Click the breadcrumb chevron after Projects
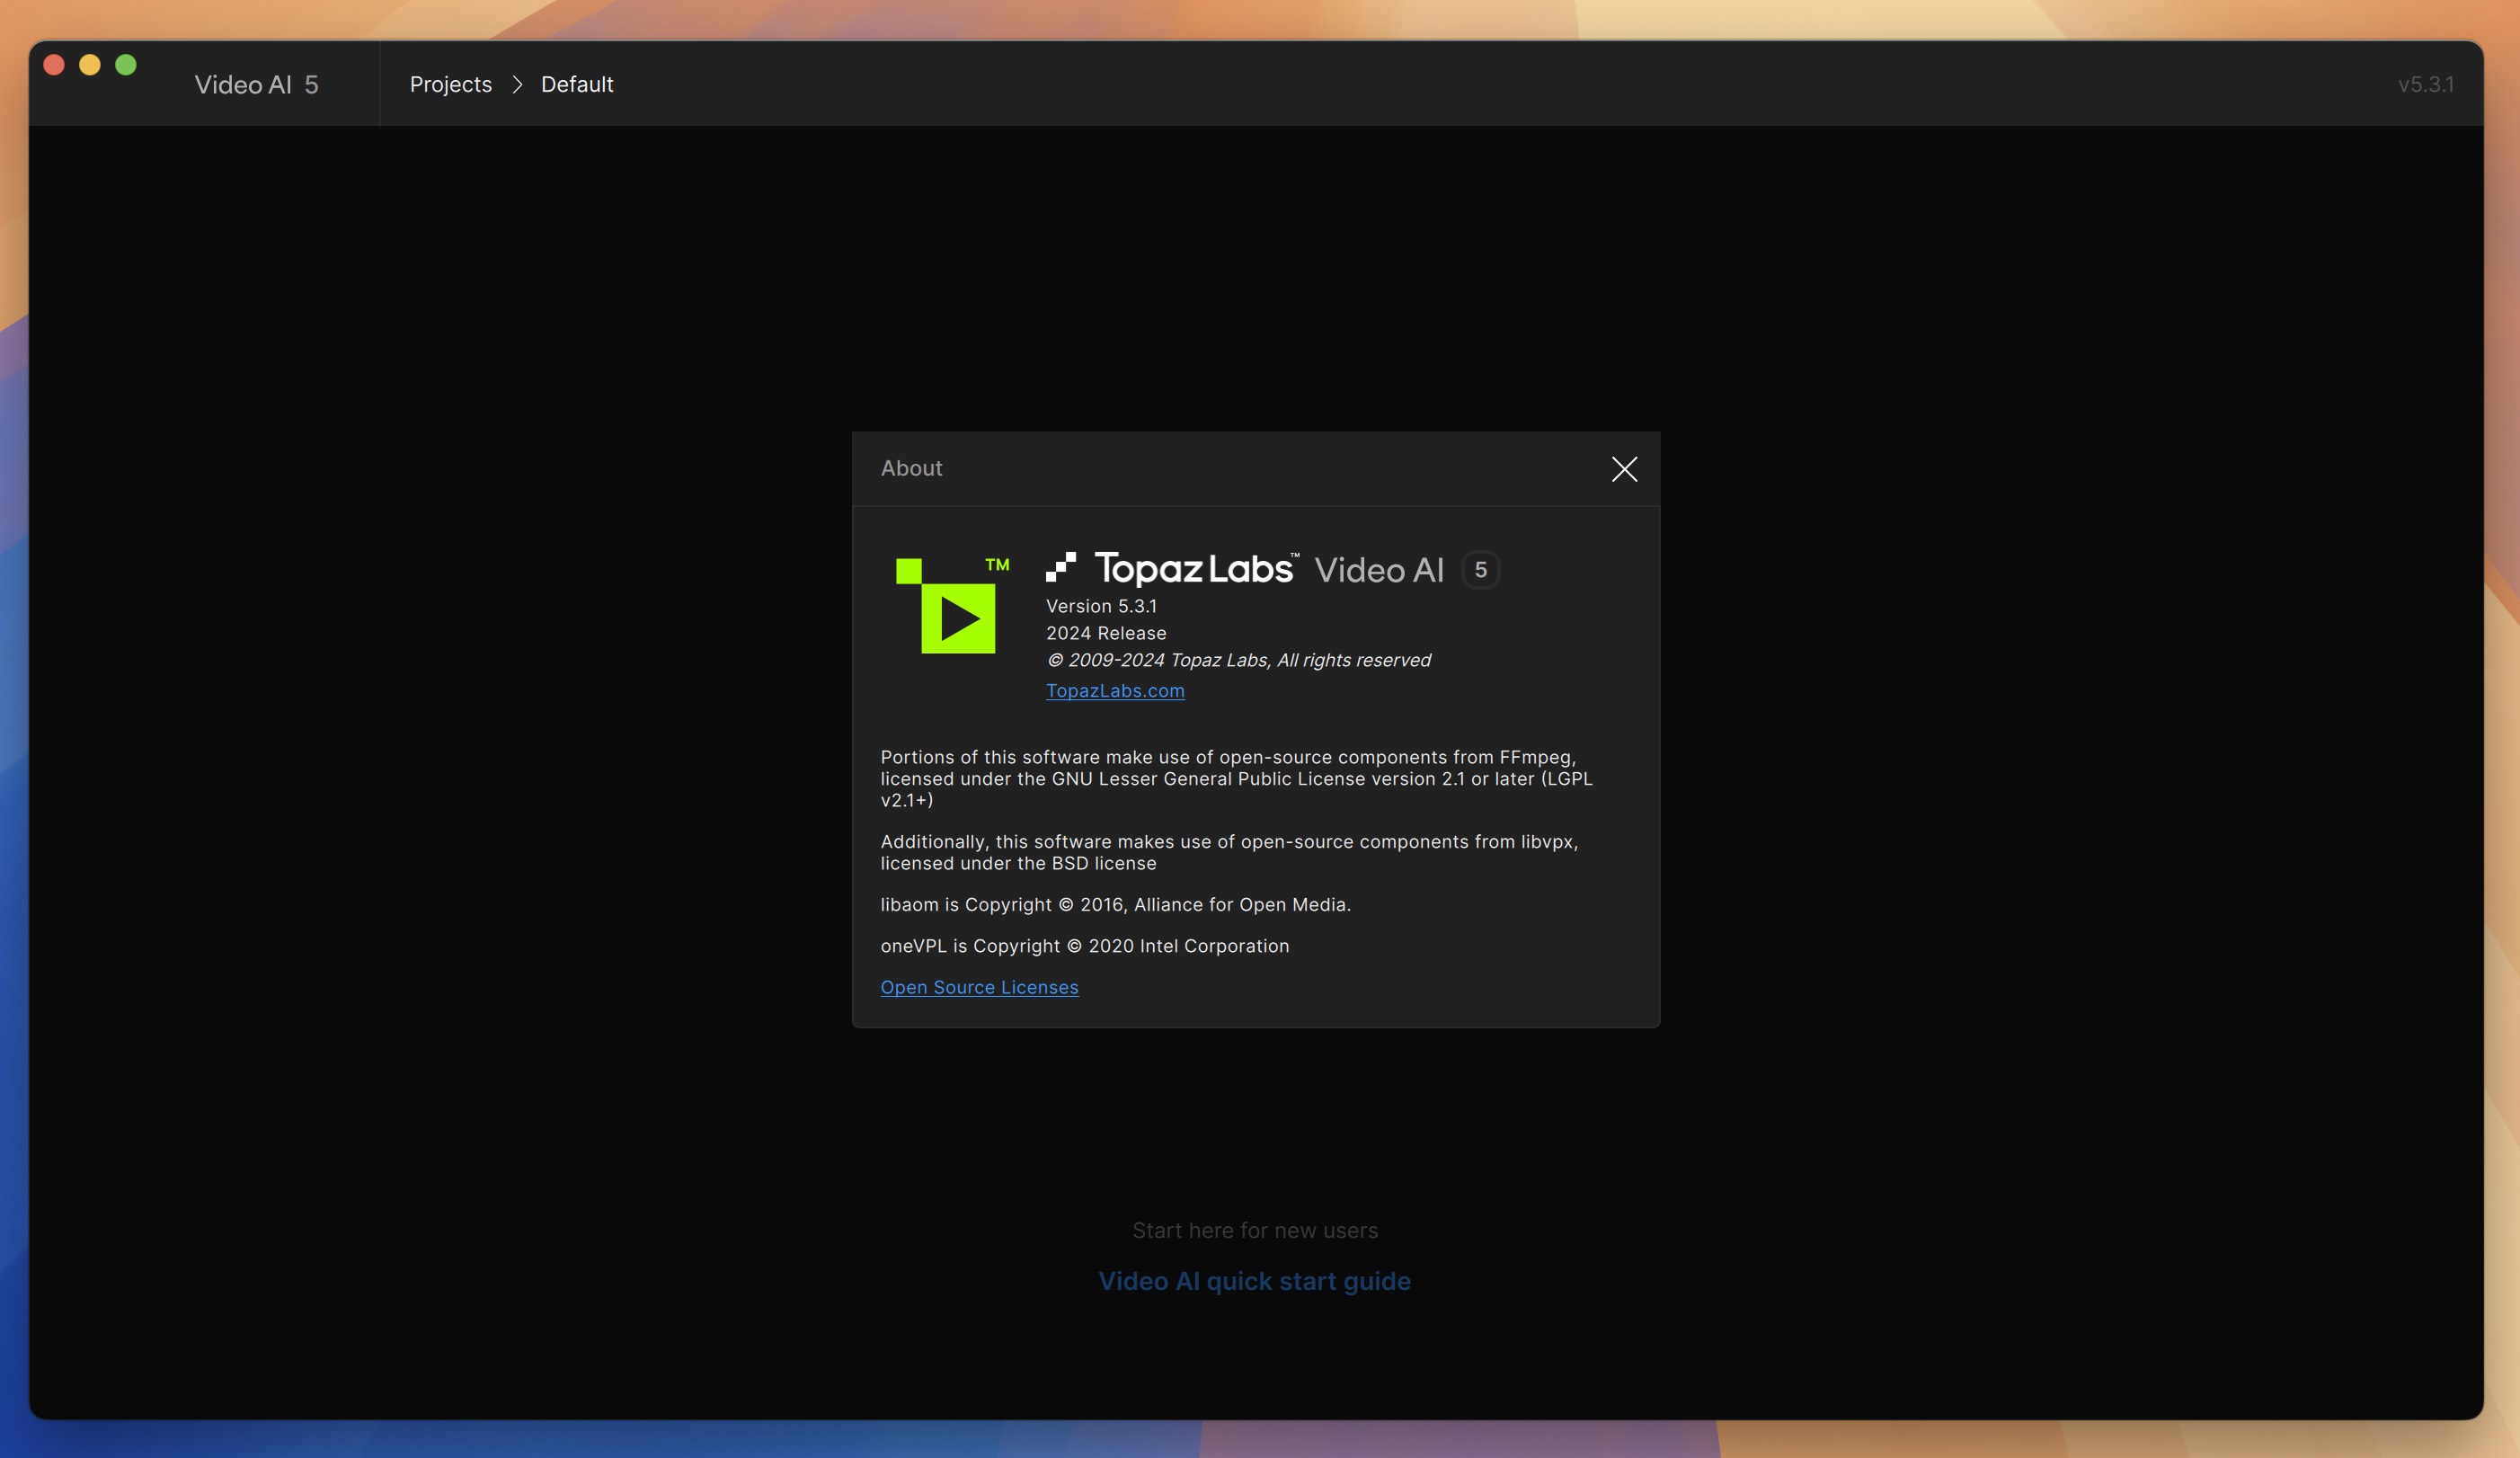2520x1458 pixels. click(517, 84)
